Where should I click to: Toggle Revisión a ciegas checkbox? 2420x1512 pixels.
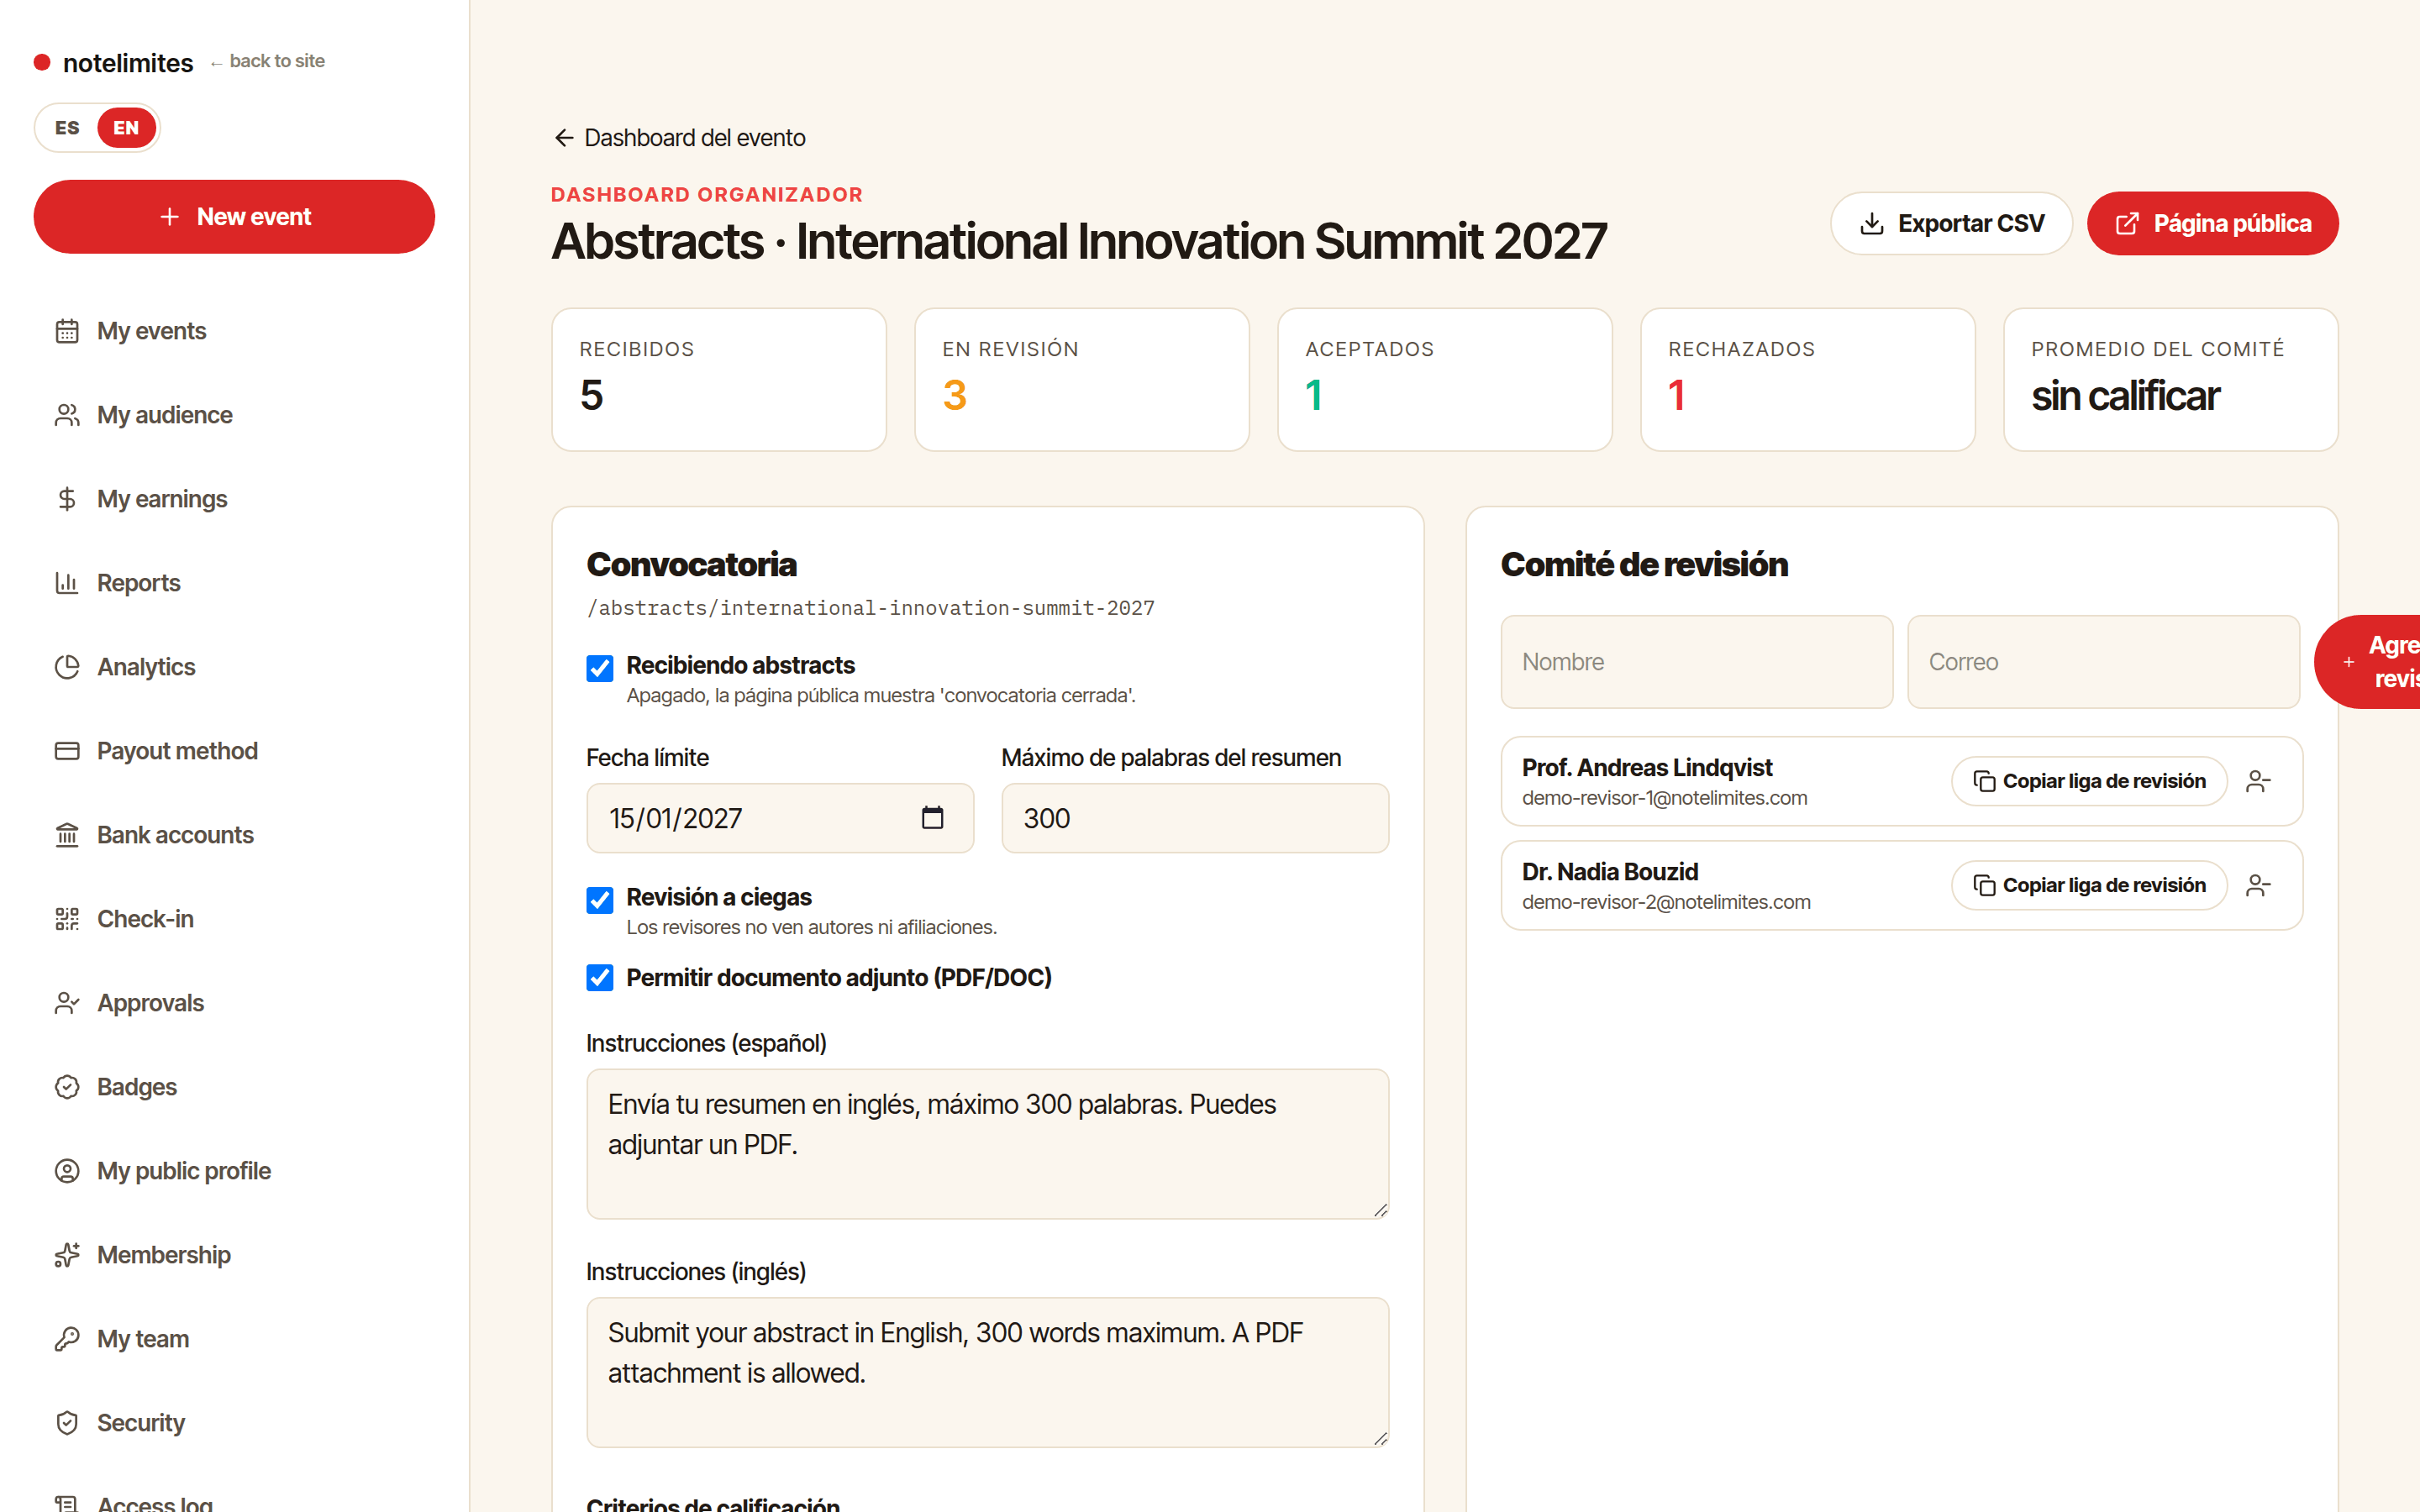pos(600,900)
